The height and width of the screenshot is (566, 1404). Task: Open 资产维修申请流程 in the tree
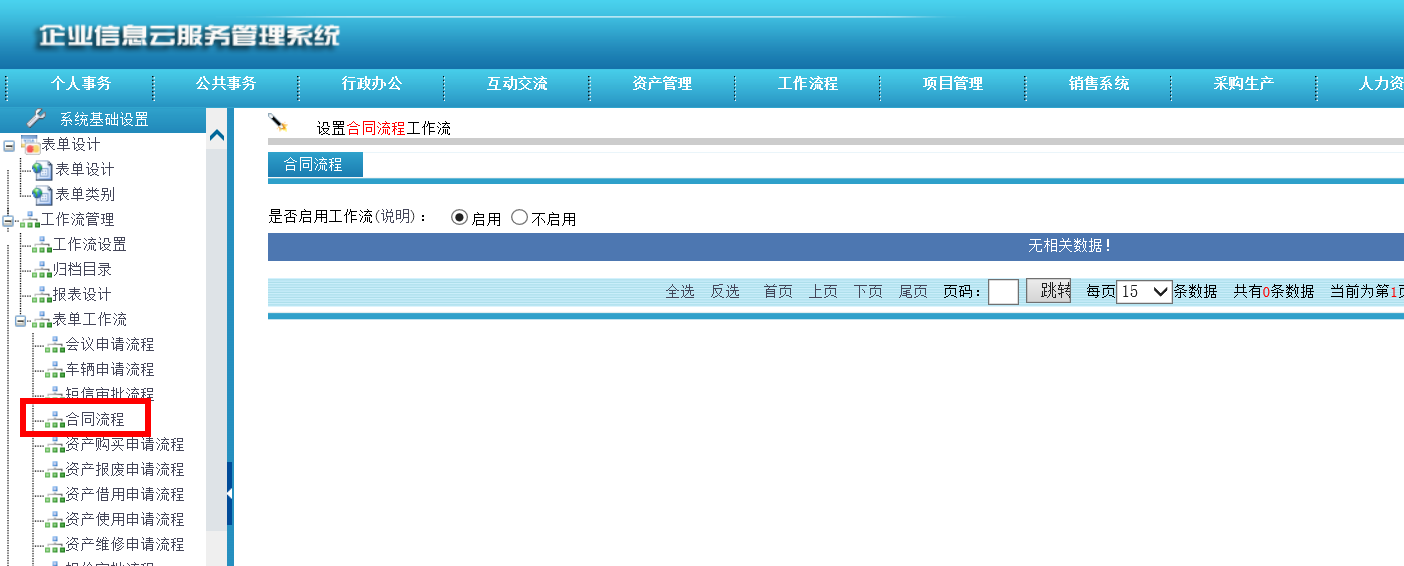click(x=125, y=544)
